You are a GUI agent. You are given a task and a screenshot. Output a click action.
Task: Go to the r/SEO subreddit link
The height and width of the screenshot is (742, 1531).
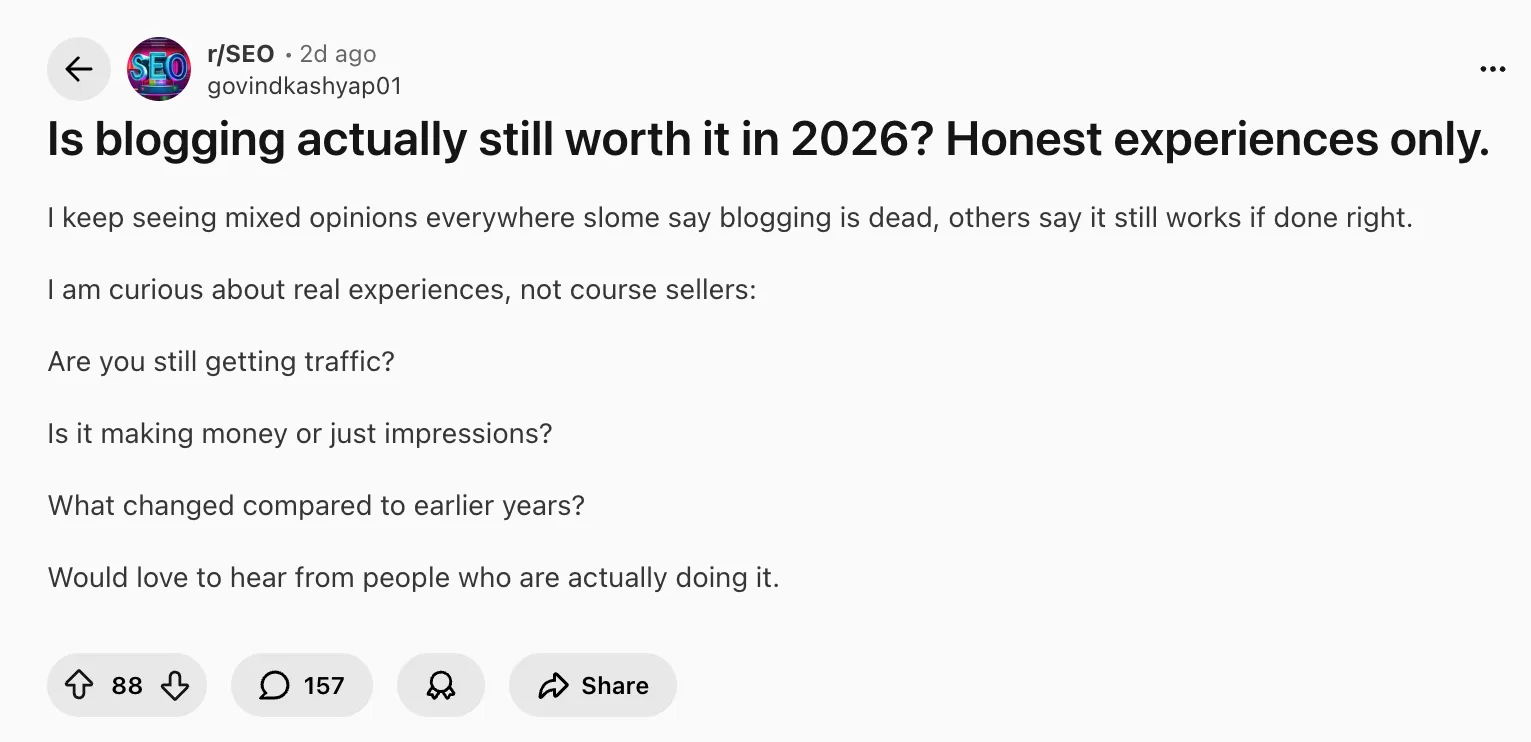(240, 54)
